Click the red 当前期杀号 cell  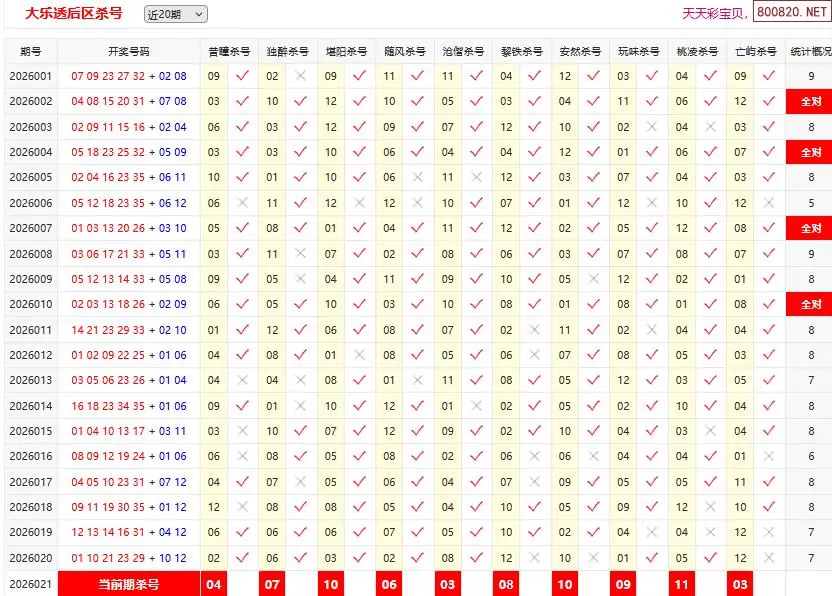128,584
